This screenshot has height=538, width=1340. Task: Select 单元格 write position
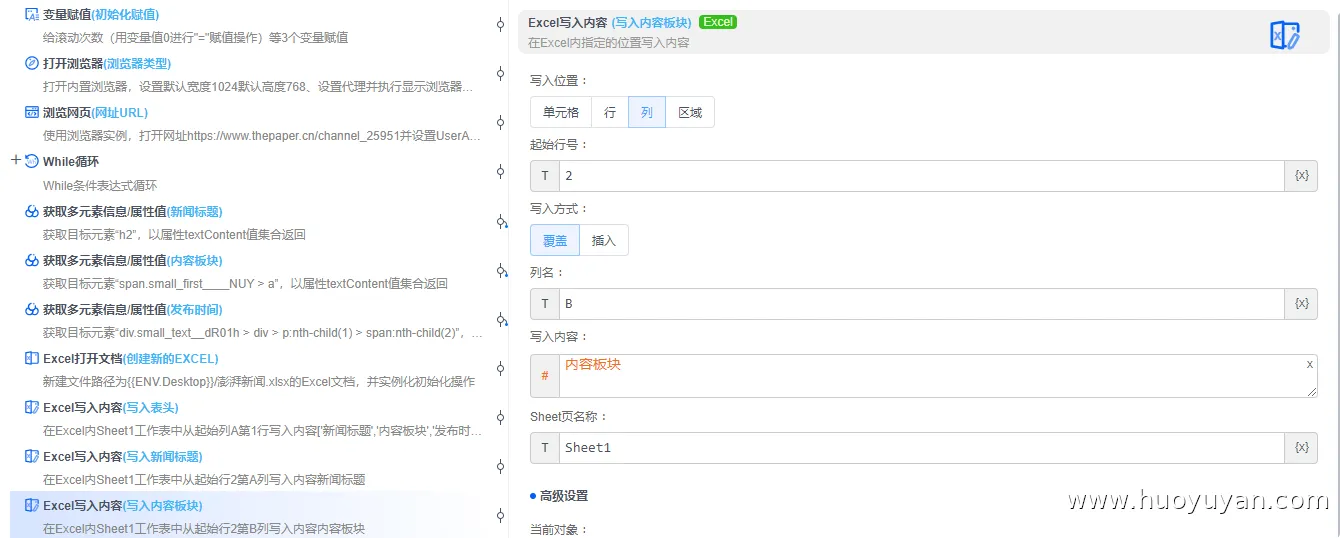(561, 112)
